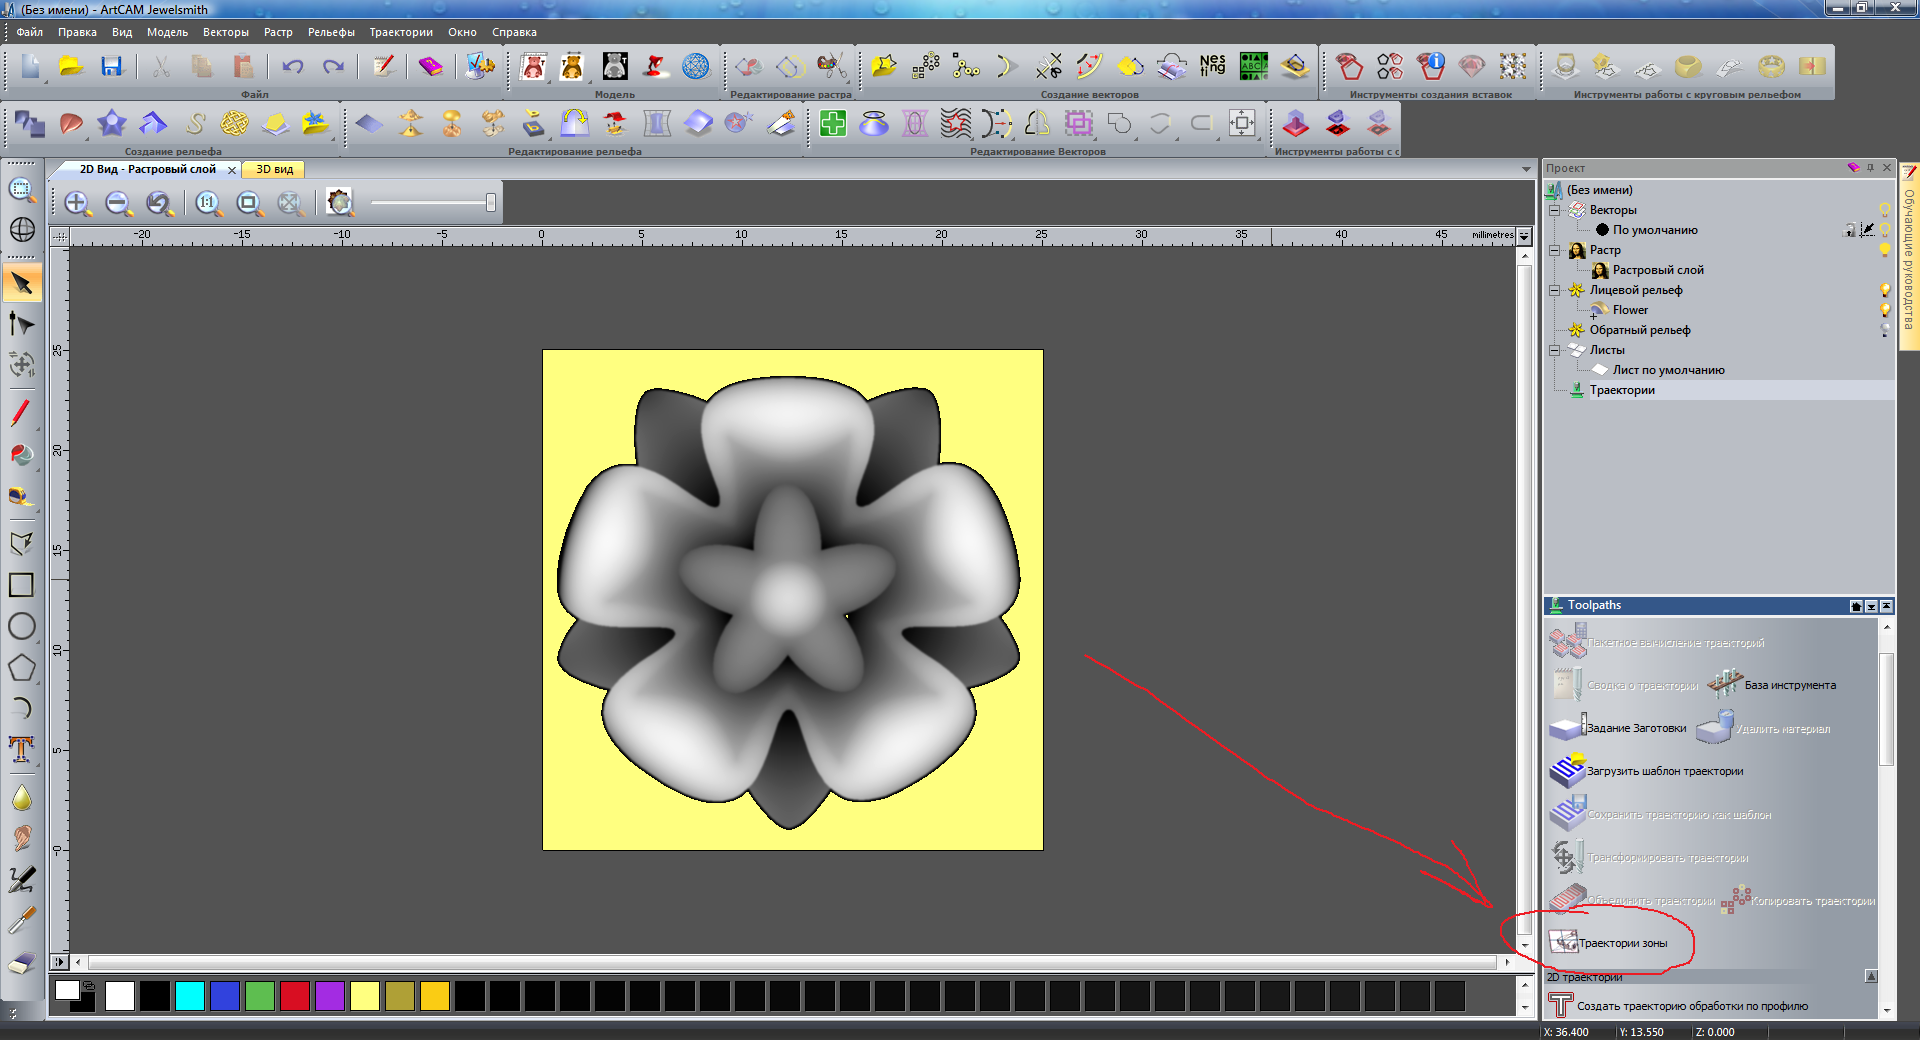1920x1040 pixels.
Task: Open the Правка menu
Action: click(x=77, y=32)
